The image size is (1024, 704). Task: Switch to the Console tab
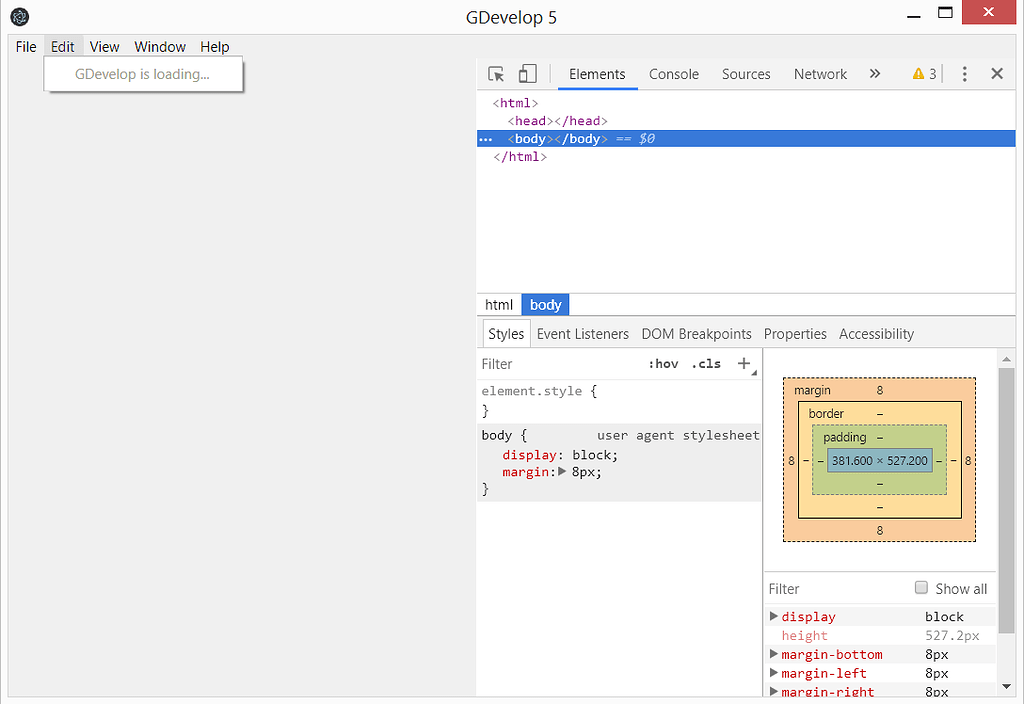(674, 74)
